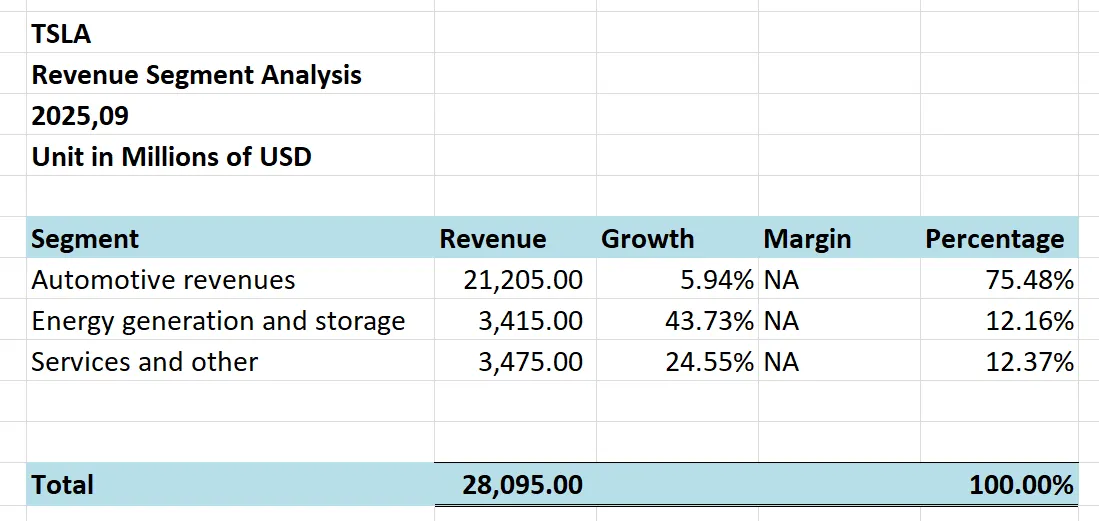Click the Revenue Segment Analysis cell
This screenshot has height=521, width=1099.
(231, 74)
